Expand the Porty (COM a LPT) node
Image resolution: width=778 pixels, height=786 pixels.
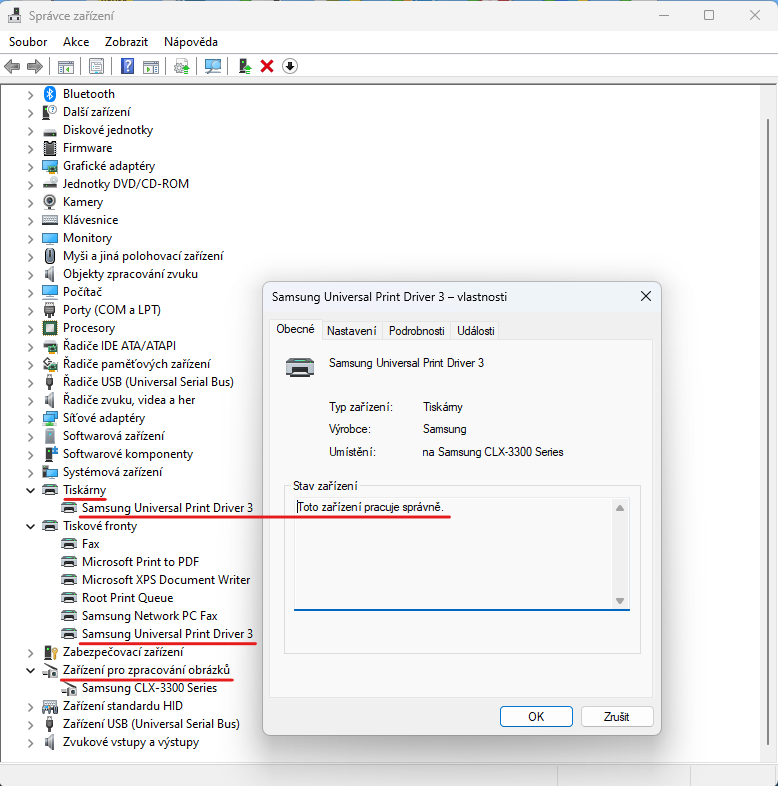pos(30,311)
